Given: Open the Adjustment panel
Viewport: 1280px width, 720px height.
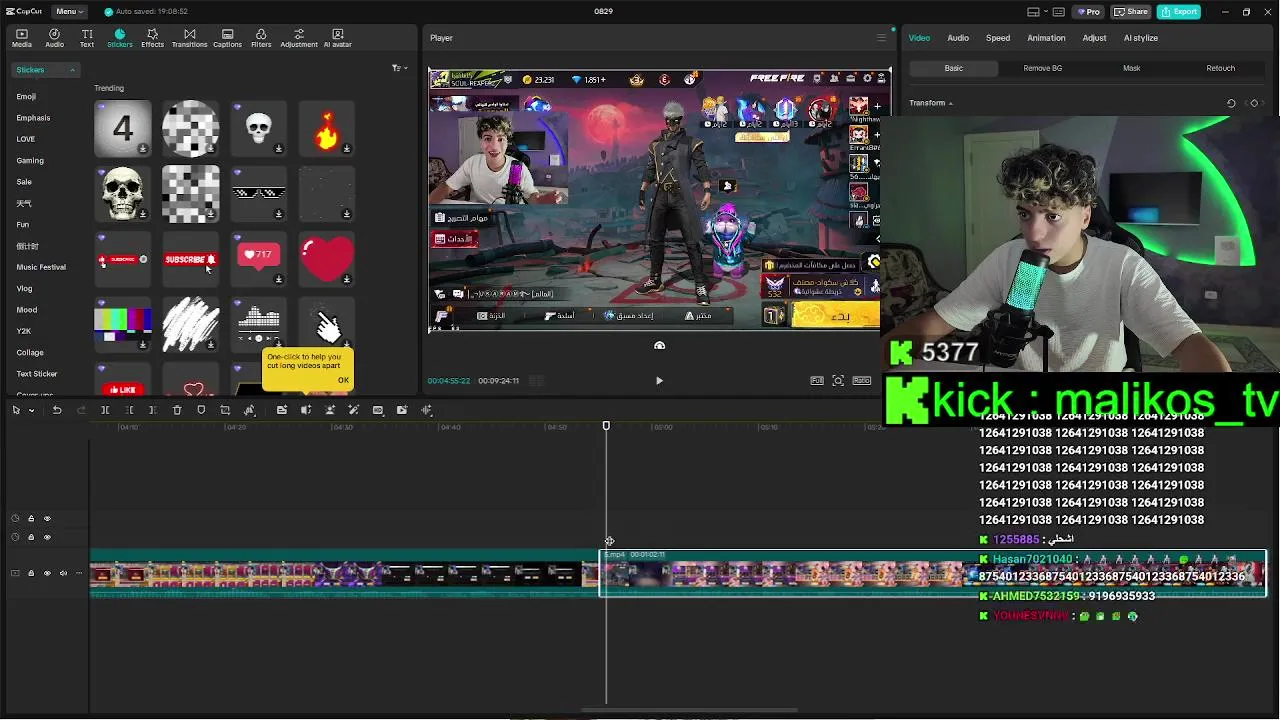Looking at the screenshot, I should click(x=299, y=38).
